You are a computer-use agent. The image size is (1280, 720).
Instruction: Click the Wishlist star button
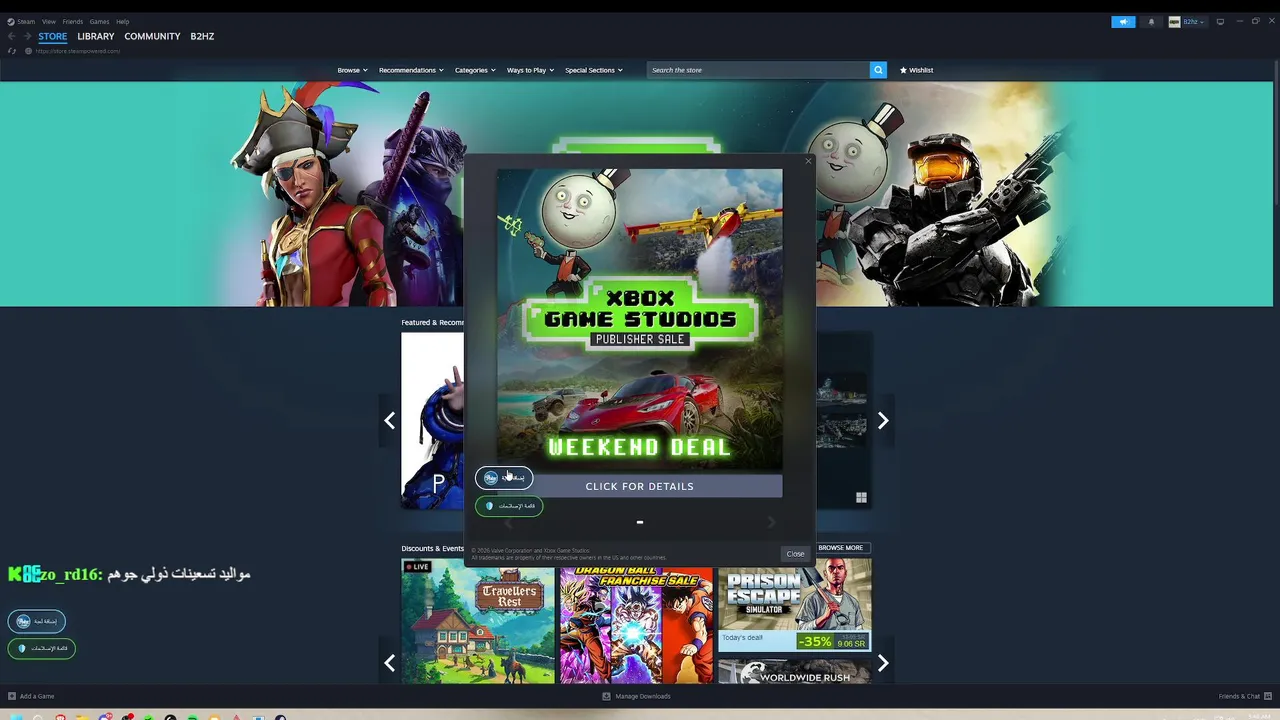[916, 70]
